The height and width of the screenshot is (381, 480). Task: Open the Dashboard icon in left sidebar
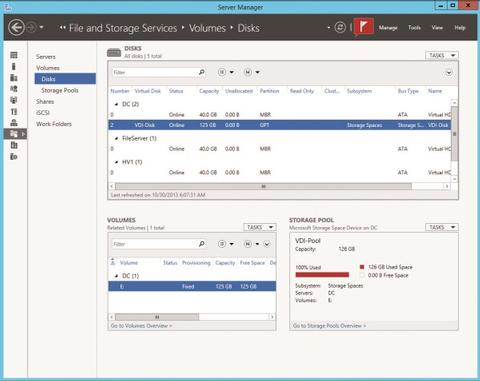(14, 55)
